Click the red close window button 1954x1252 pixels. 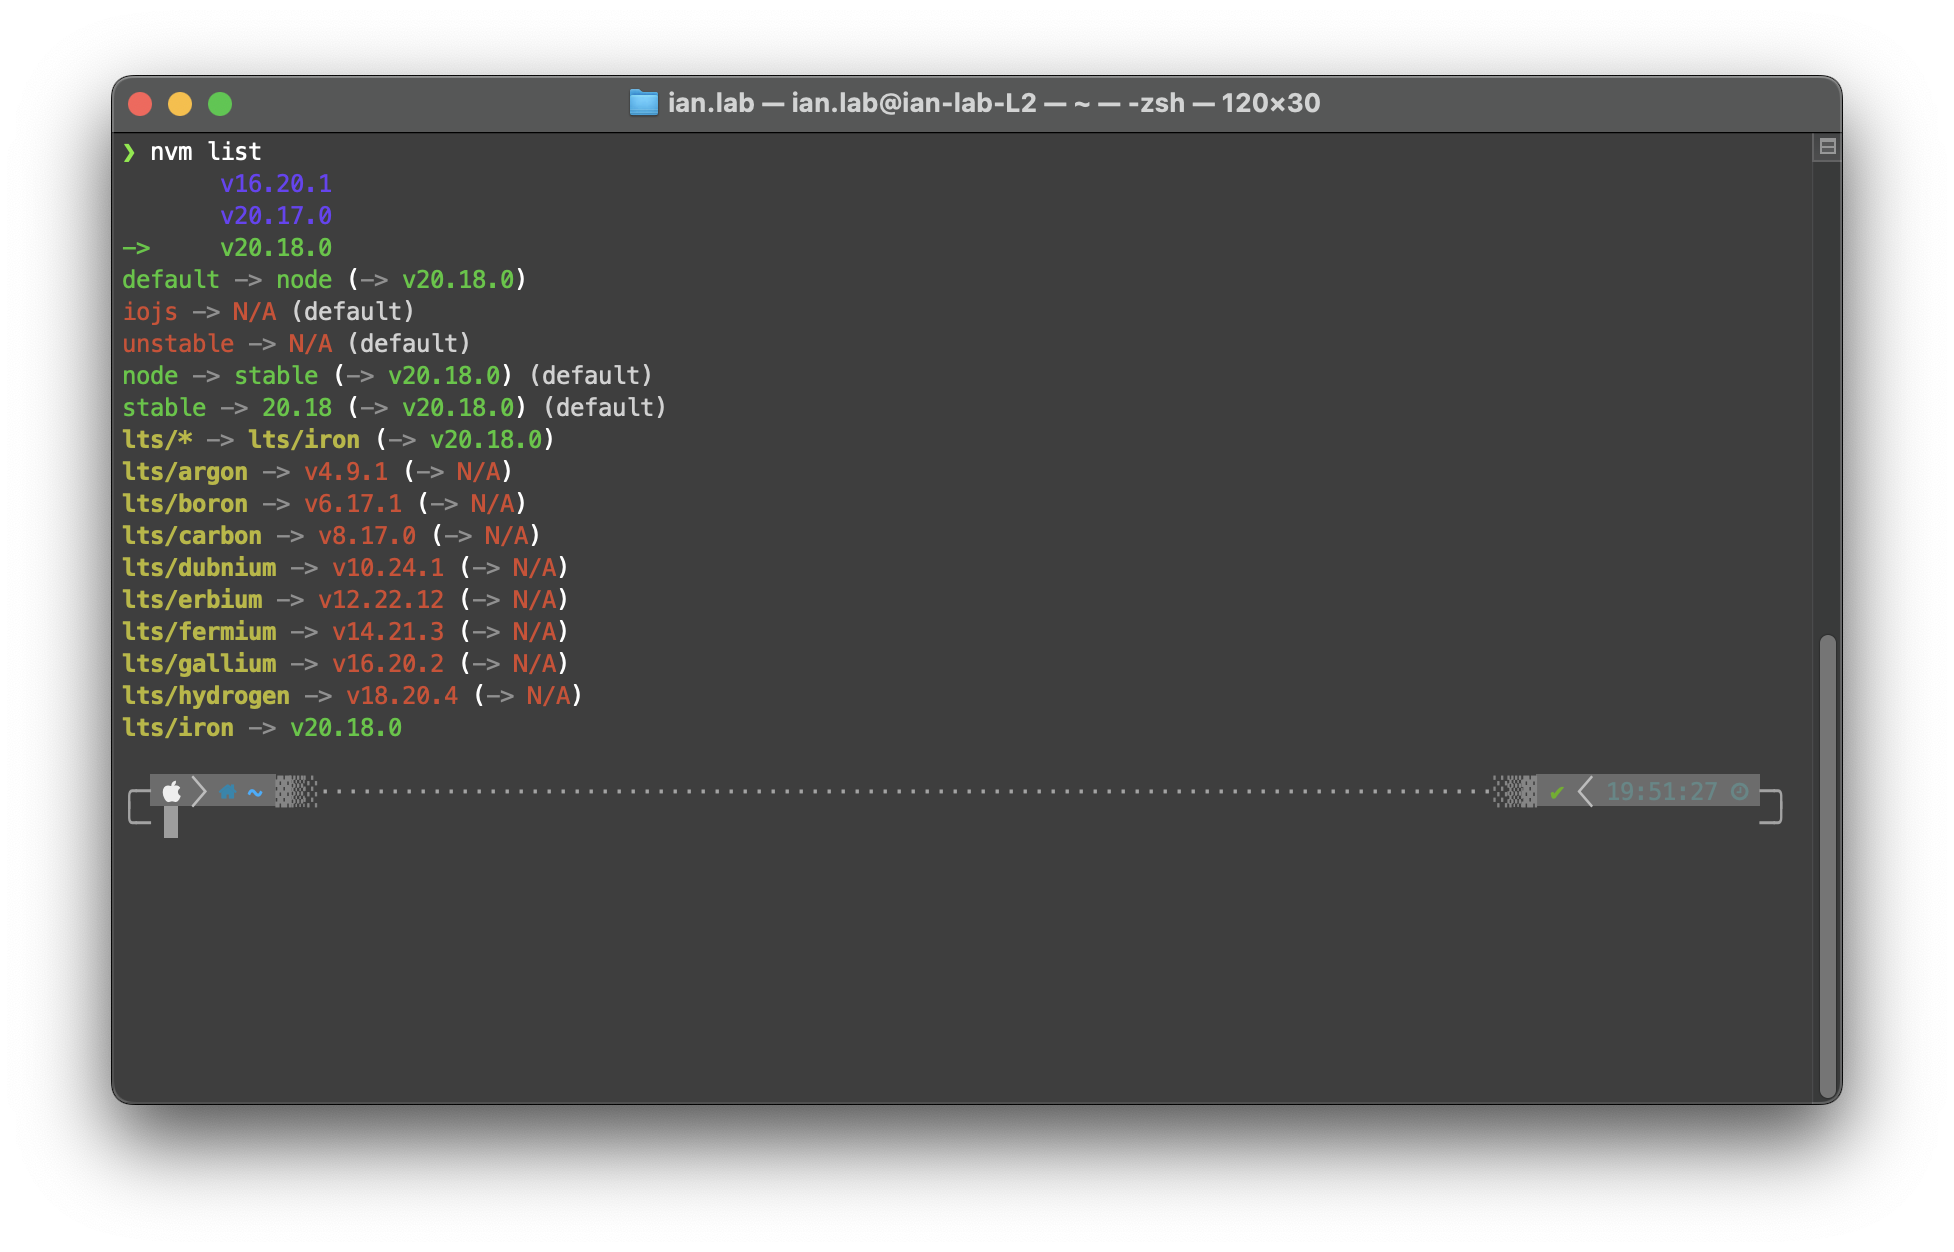click(140, 104)
